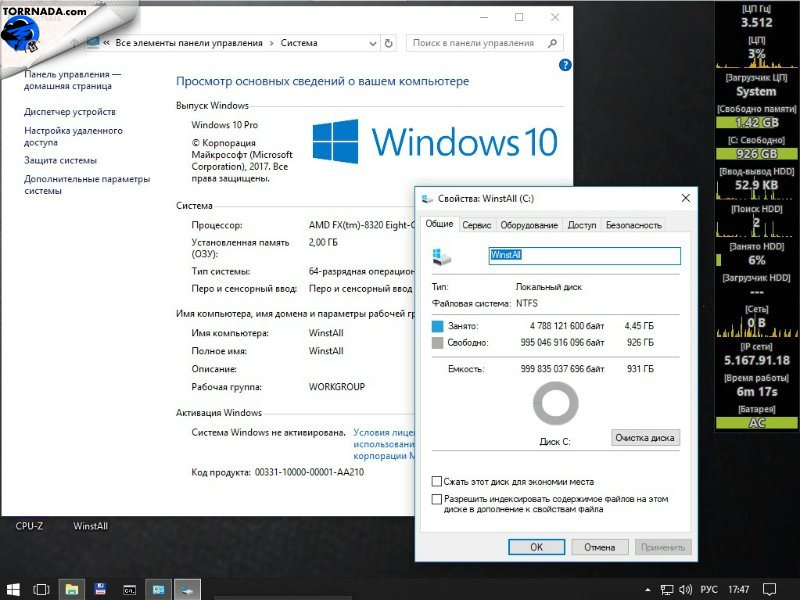
Task: Switch to the System window taskbar icon
Action: 158,590
